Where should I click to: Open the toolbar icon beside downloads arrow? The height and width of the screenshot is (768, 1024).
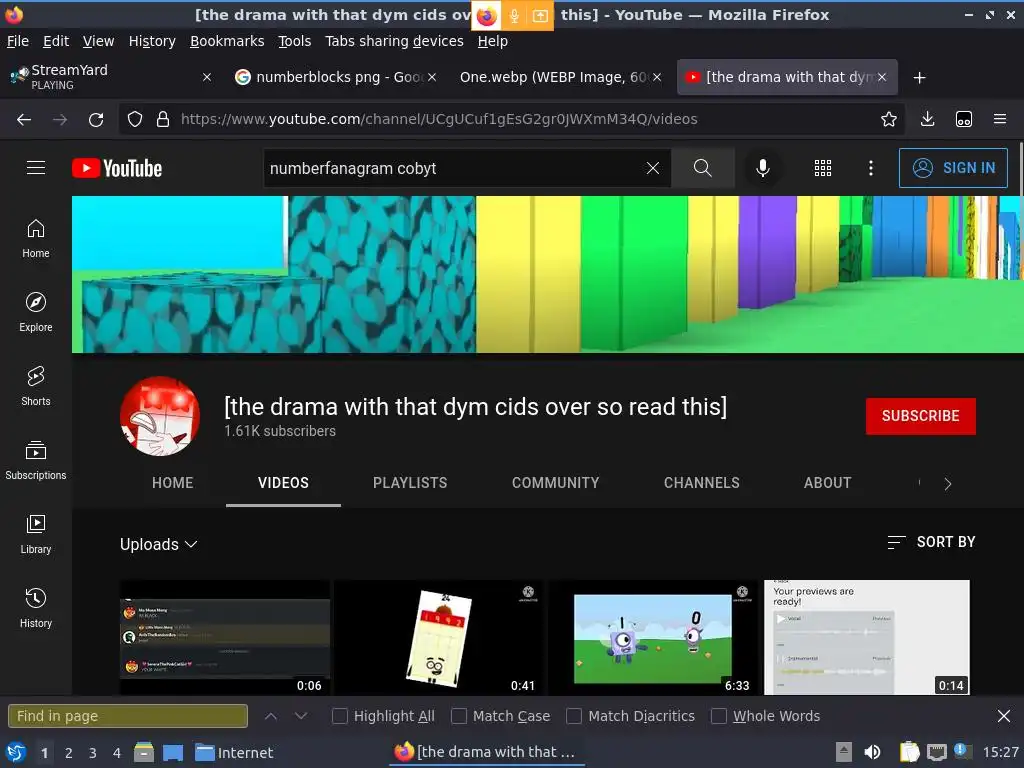963,120
